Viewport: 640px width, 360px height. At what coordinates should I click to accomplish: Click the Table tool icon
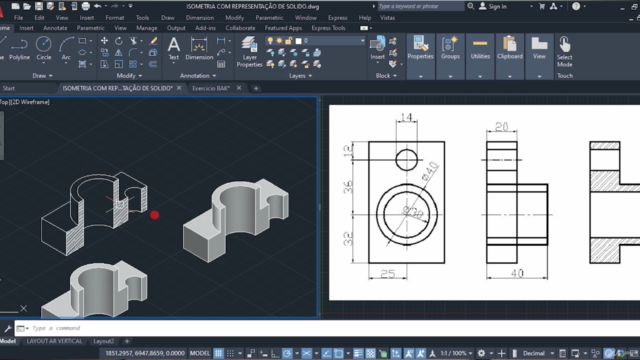click(x=221, y=64)
